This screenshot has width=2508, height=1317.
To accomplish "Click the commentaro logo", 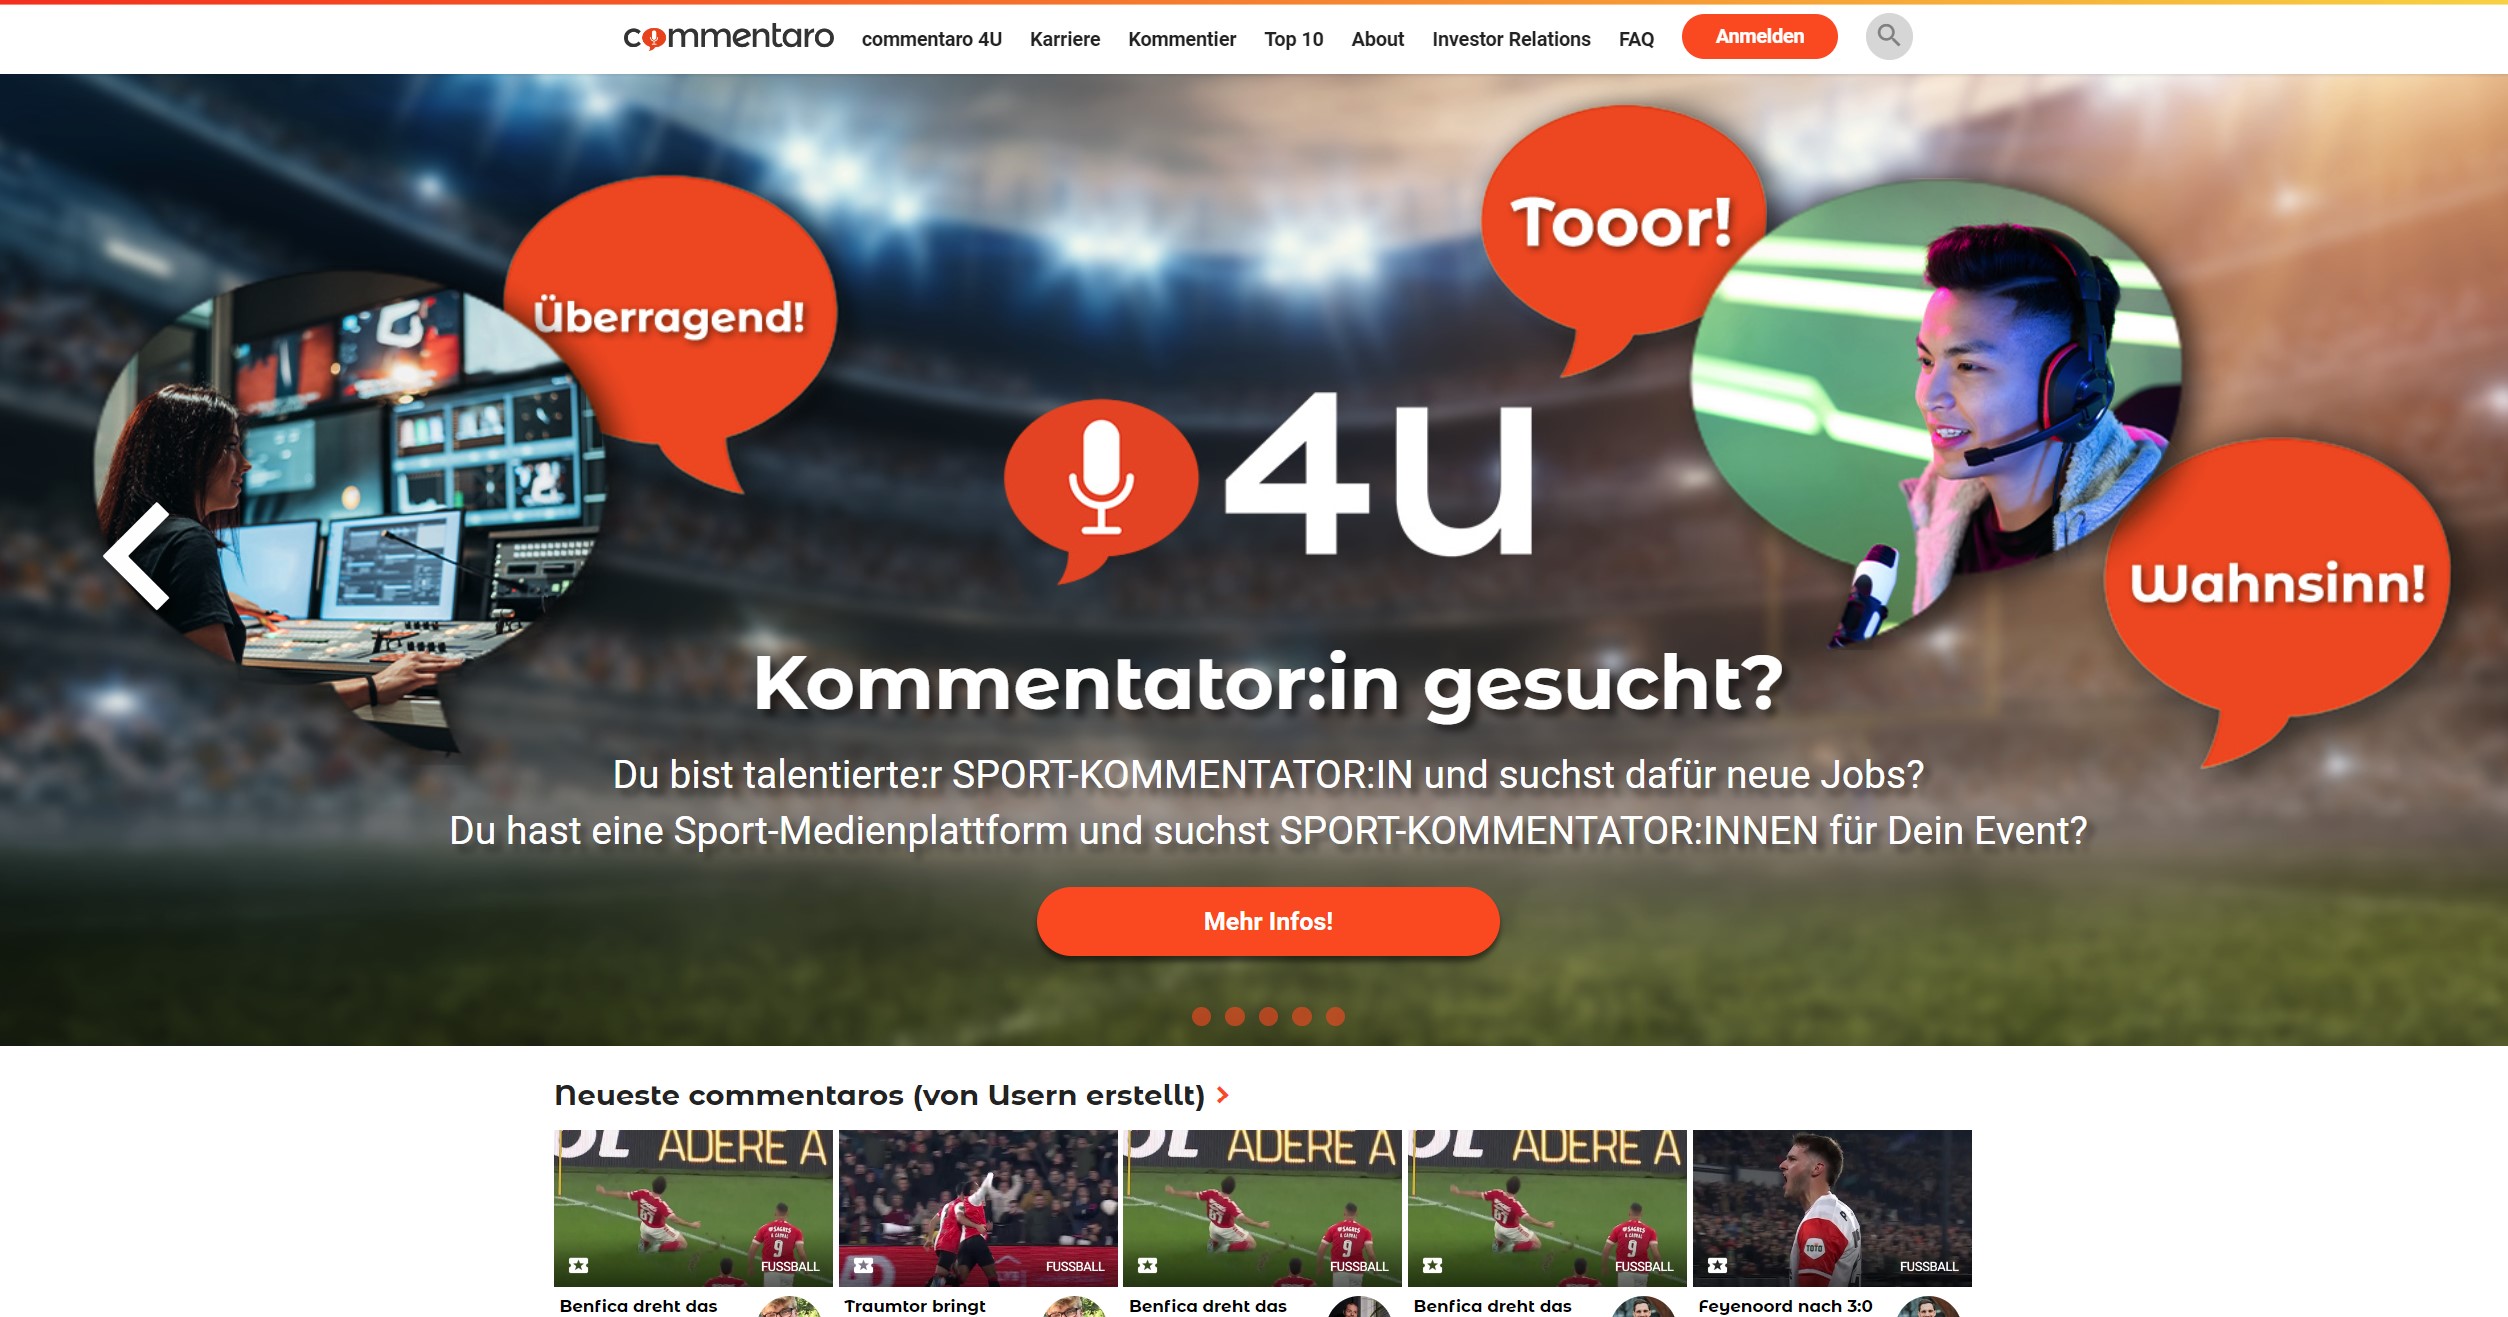I will click(728, 37).
